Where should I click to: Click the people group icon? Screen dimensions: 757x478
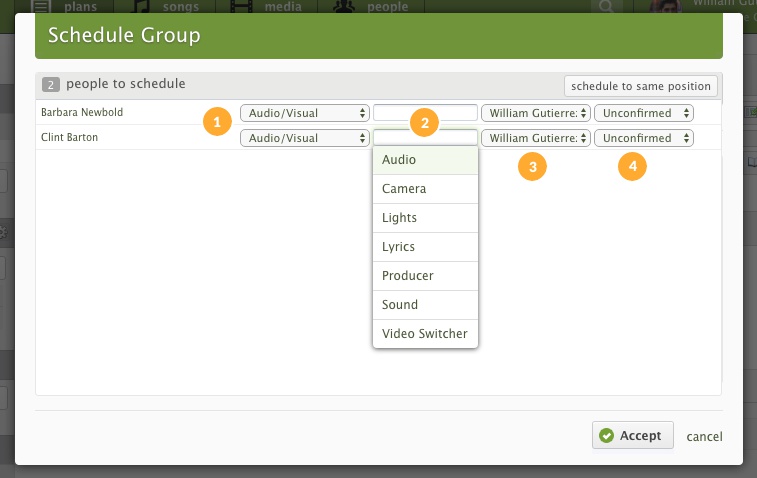pos(344,6)
